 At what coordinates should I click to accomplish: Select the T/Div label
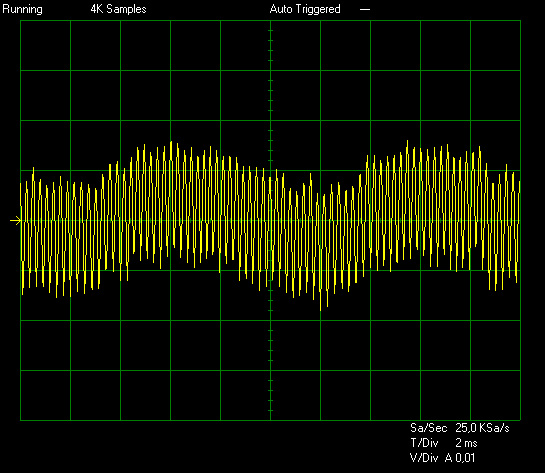424,443
